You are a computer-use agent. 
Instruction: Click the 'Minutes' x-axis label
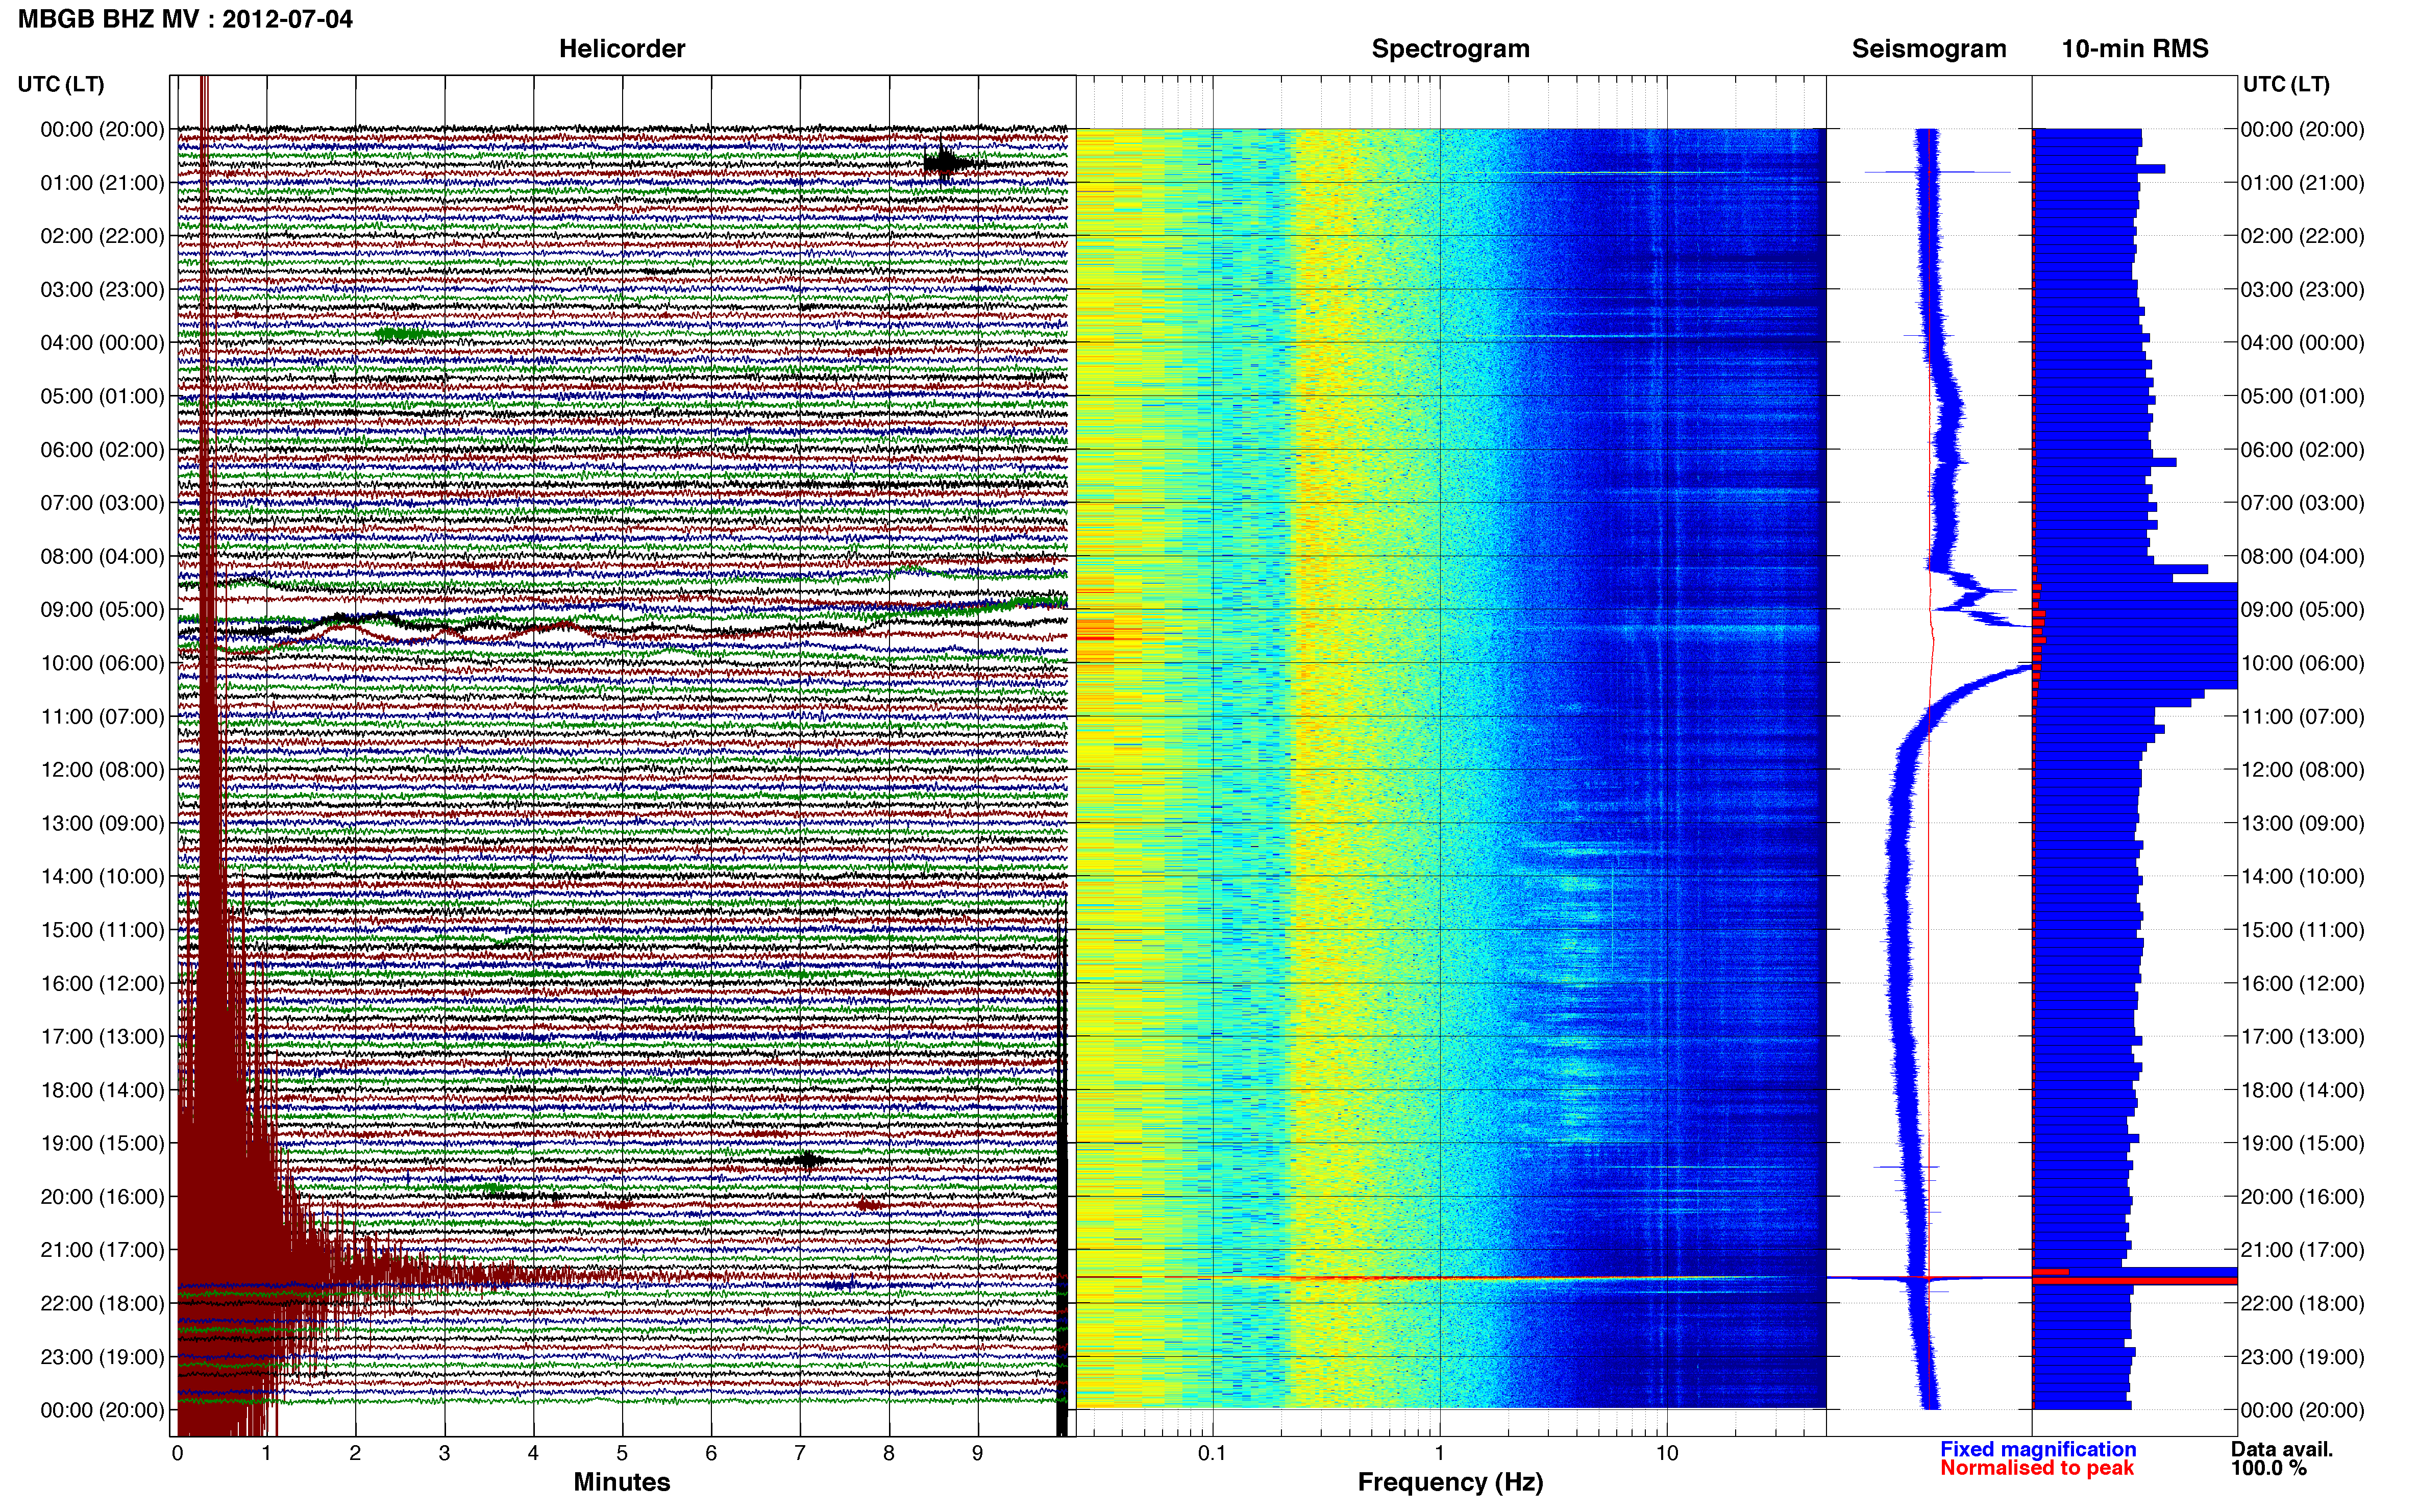click(622, 1482)
